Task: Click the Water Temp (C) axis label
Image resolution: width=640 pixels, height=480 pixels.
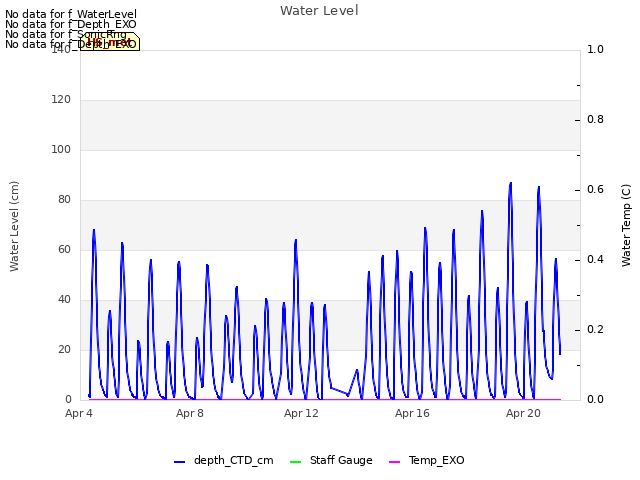Action: point(626,225)
